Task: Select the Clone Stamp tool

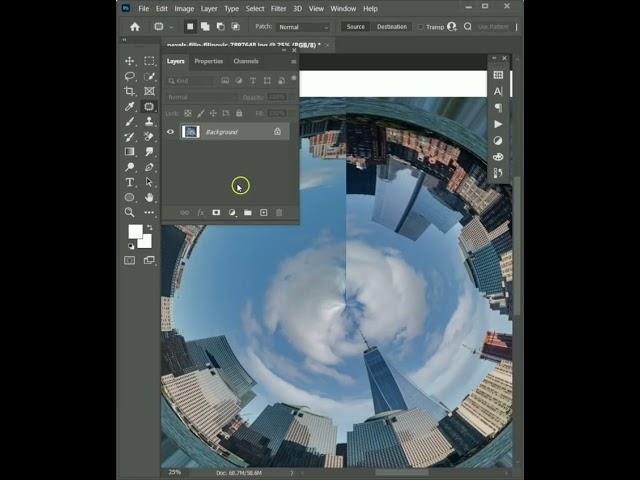Action: pos(149,122)
